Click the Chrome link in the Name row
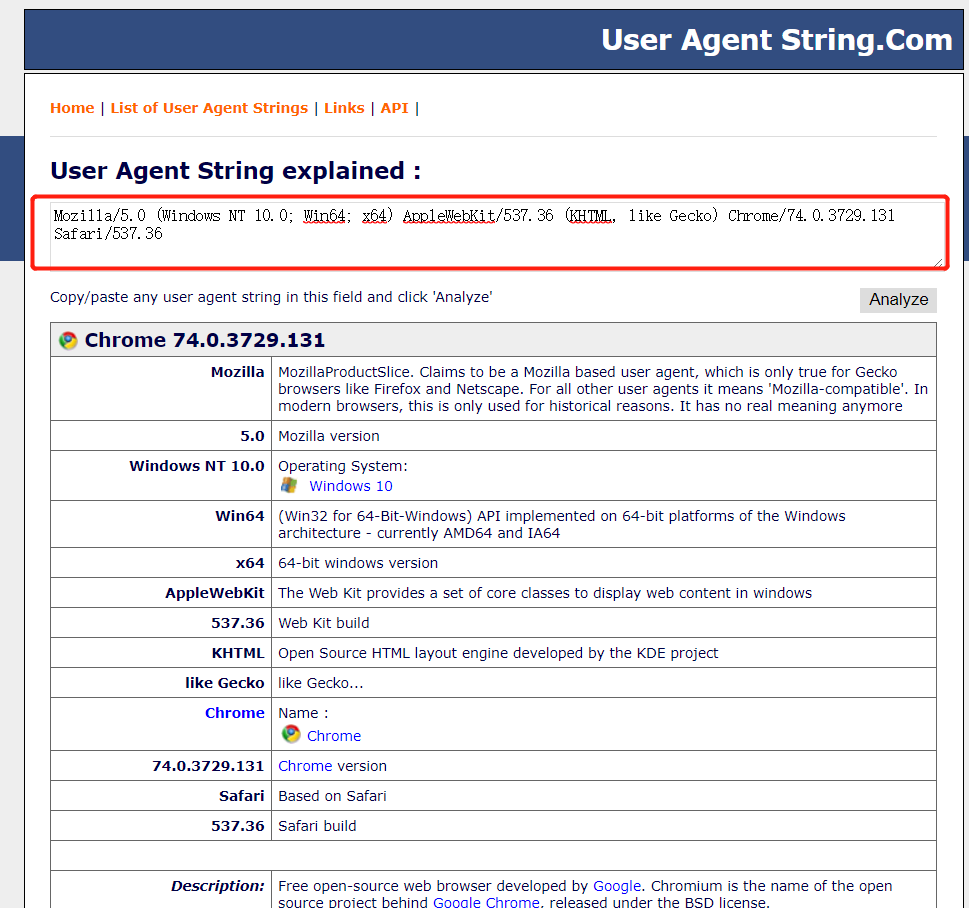This screenshot has width=969, height=908. pyautogui.click(x=334, y=735)
